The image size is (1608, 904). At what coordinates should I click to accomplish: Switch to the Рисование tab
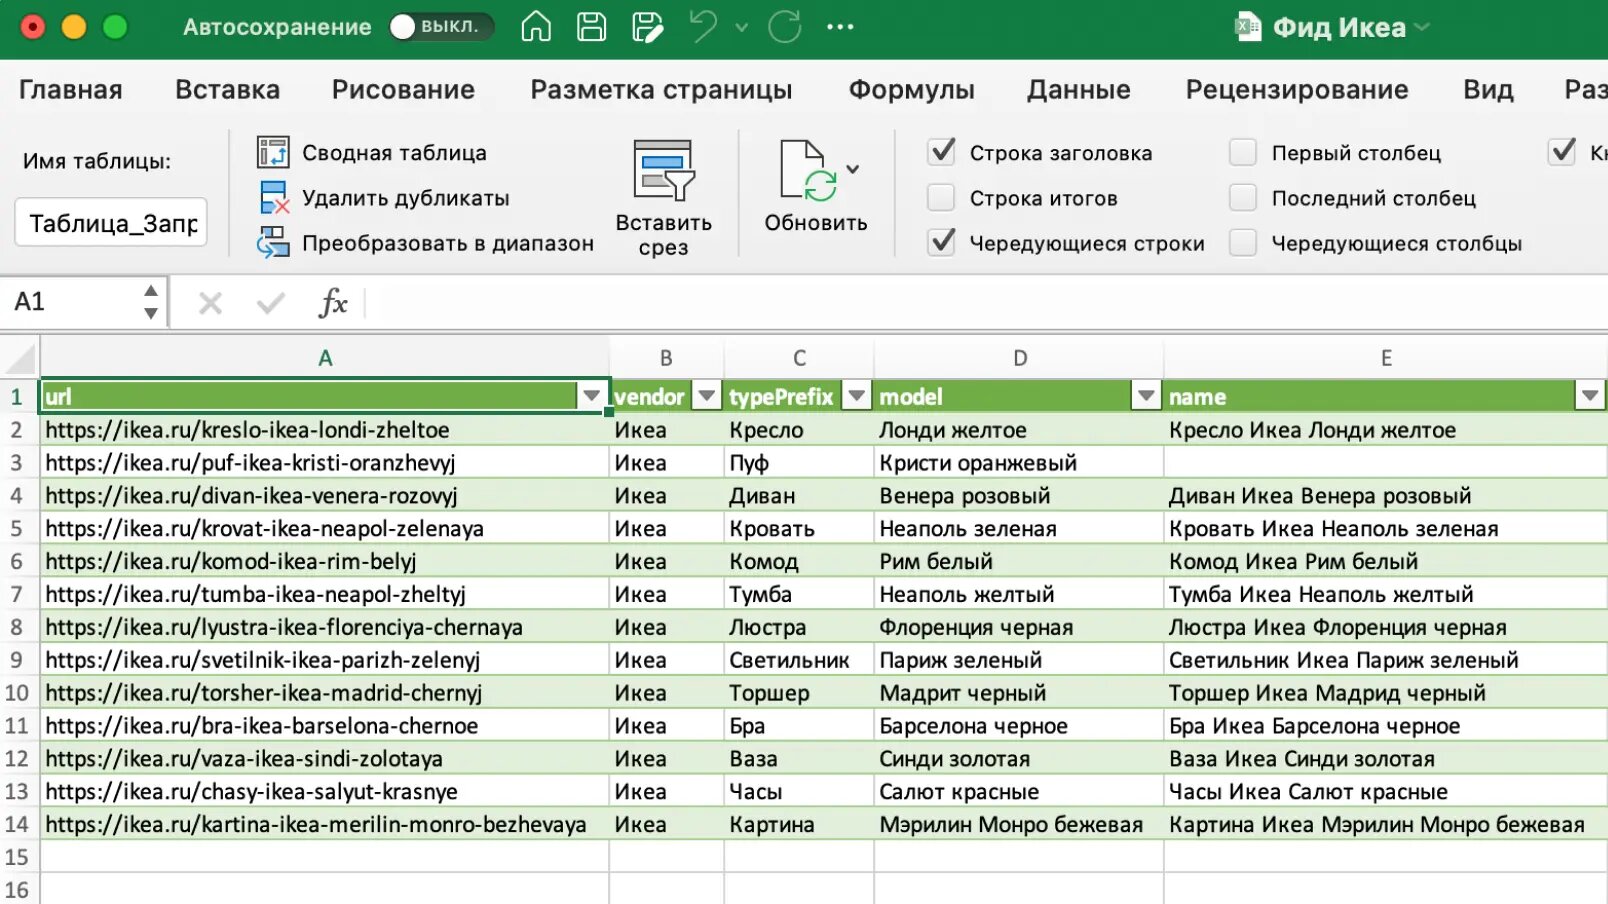click(x=403, y=90)
